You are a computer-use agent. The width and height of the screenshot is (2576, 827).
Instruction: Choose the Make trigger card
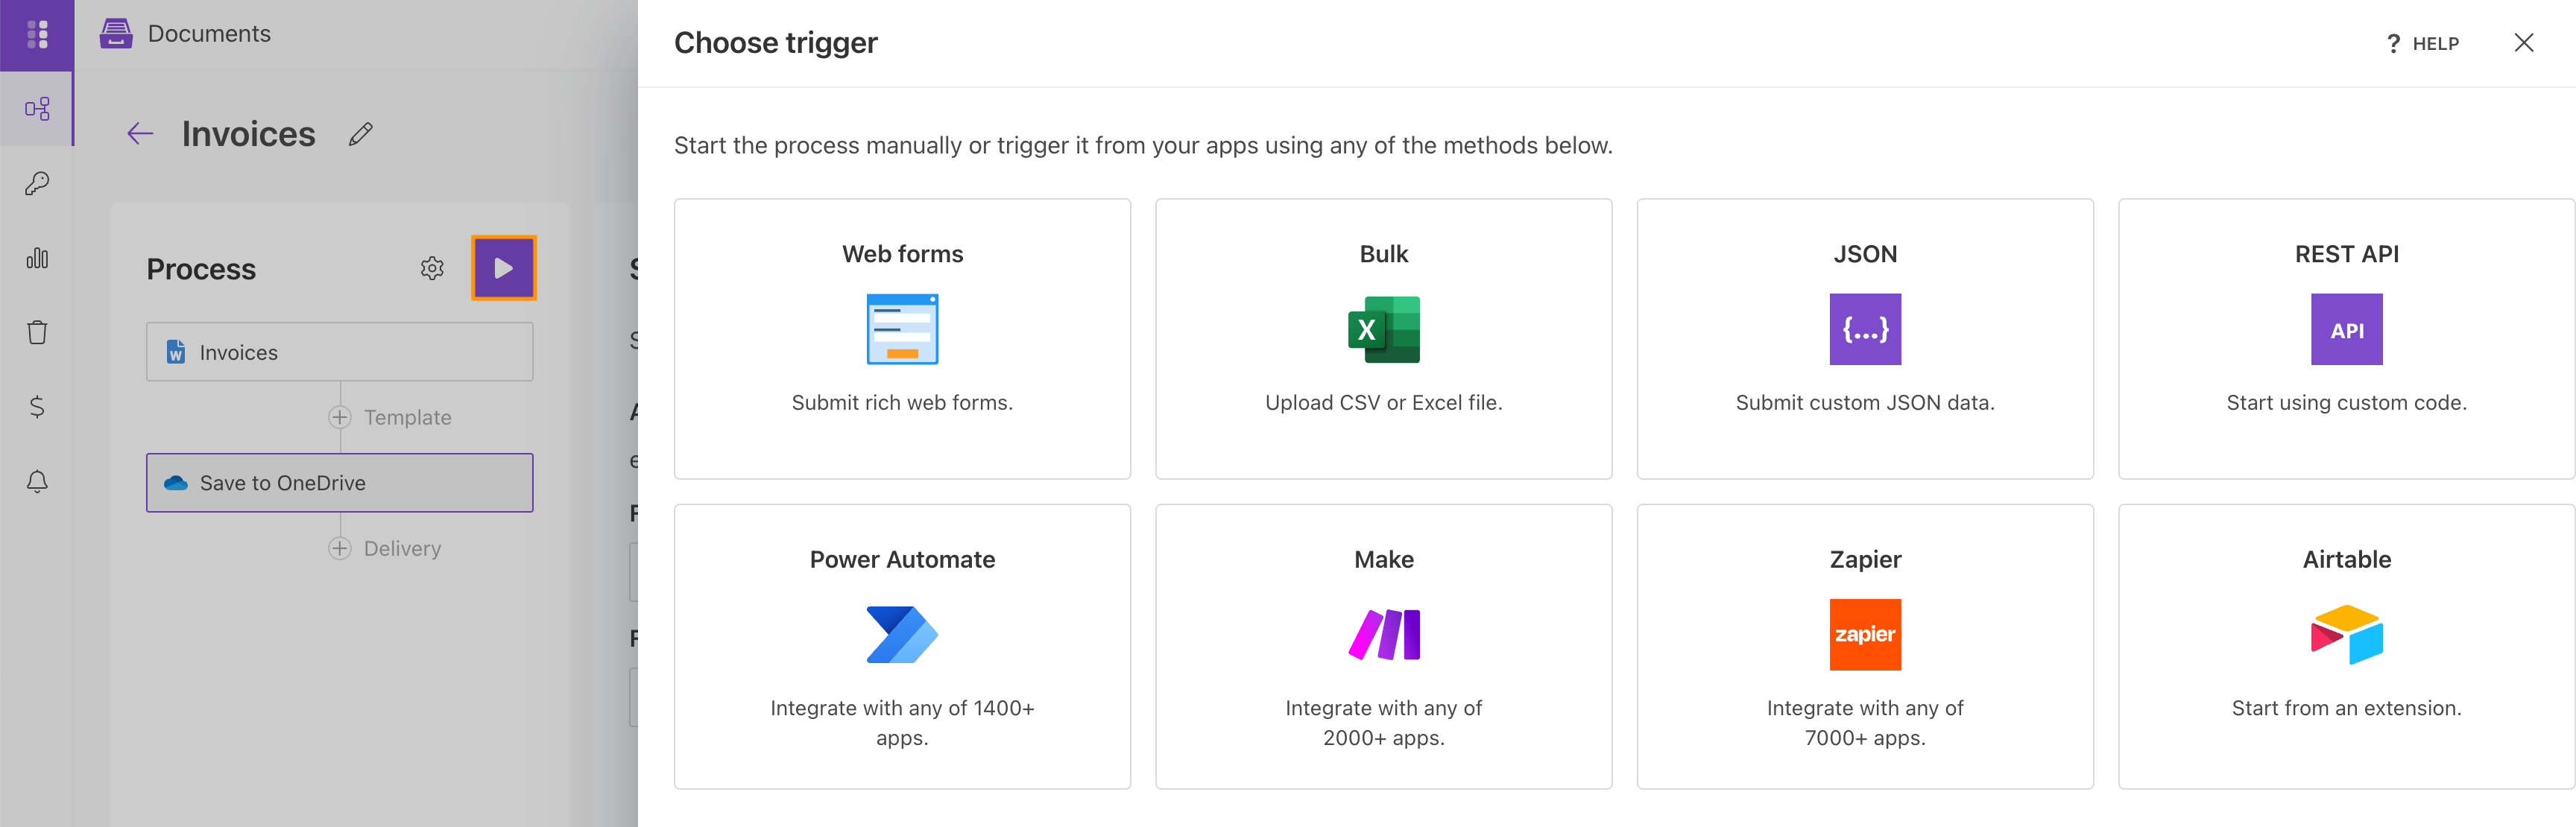point(1384,647)
